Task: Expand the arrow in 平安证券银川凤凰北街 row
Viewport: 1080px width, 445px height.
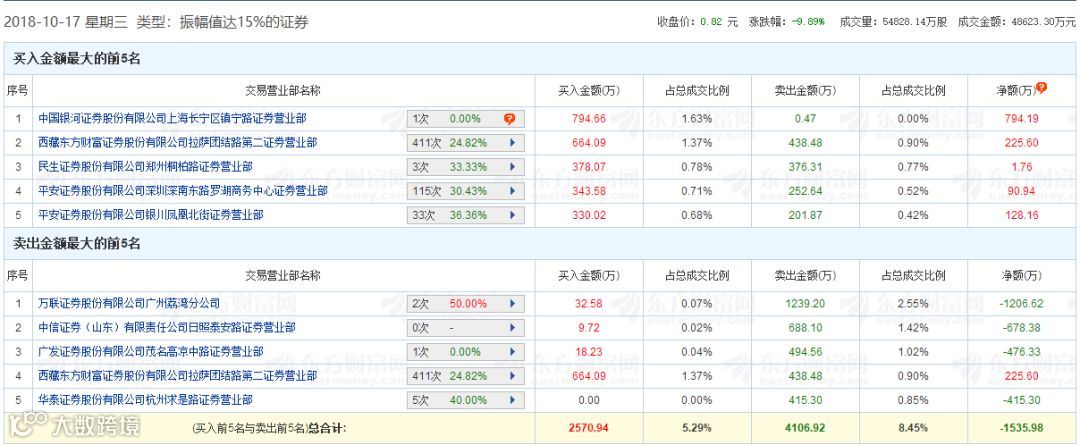Action: click(512, 215)
